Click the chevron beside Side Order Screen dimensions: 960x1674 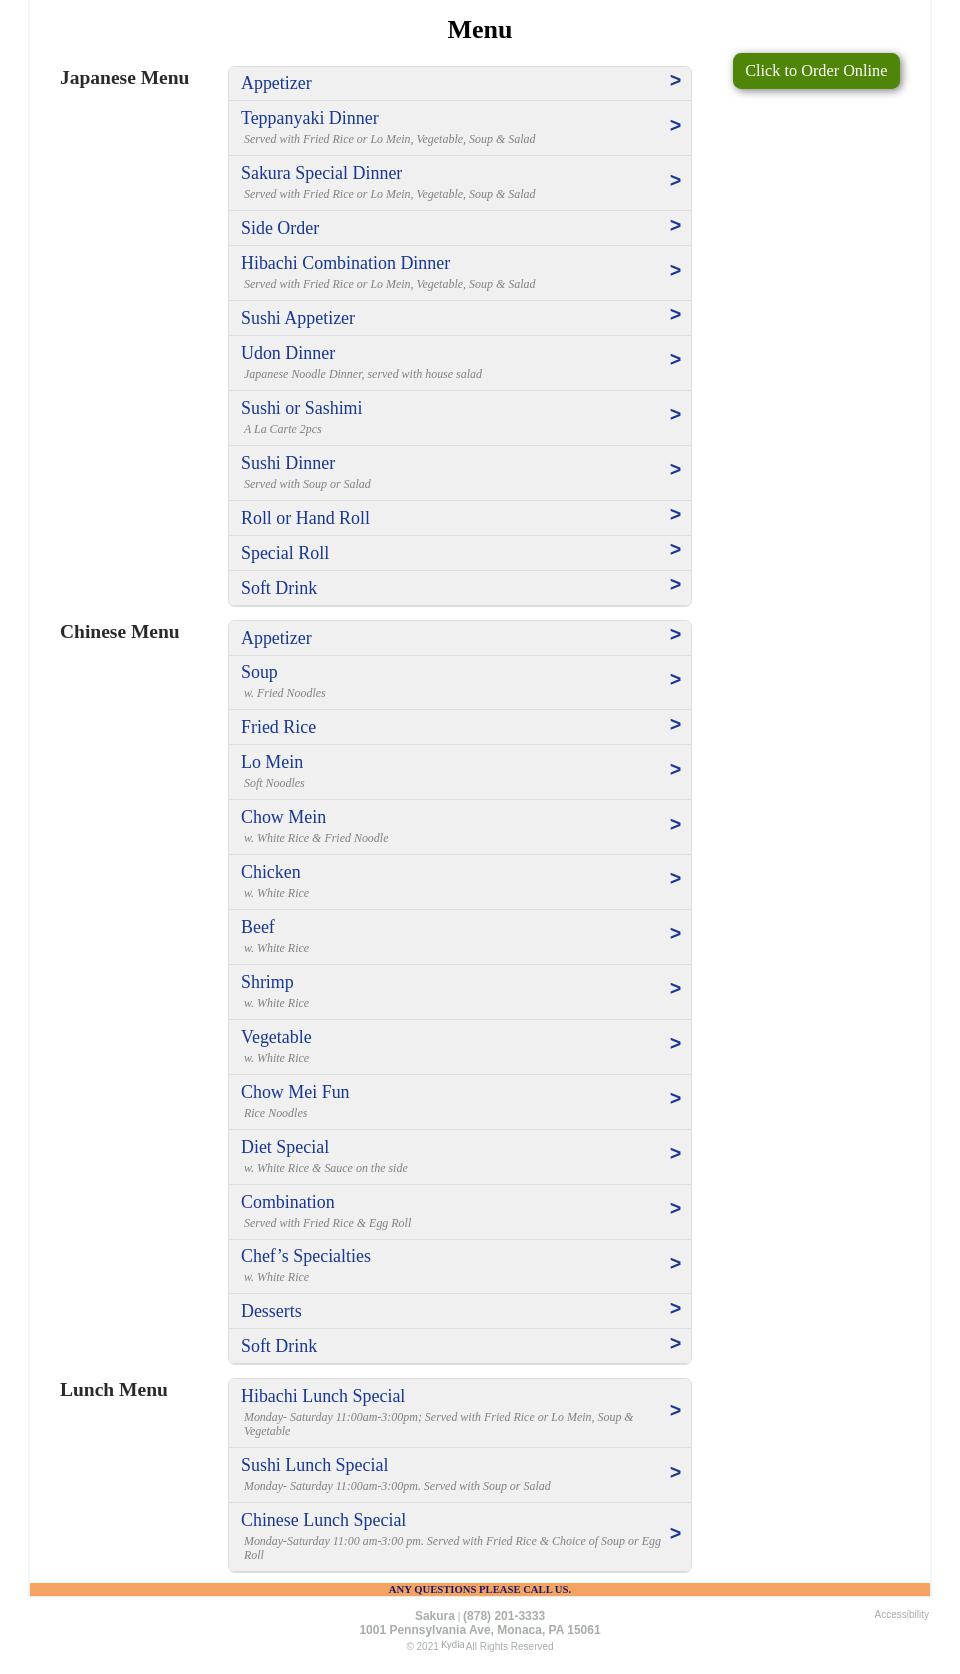675,226
